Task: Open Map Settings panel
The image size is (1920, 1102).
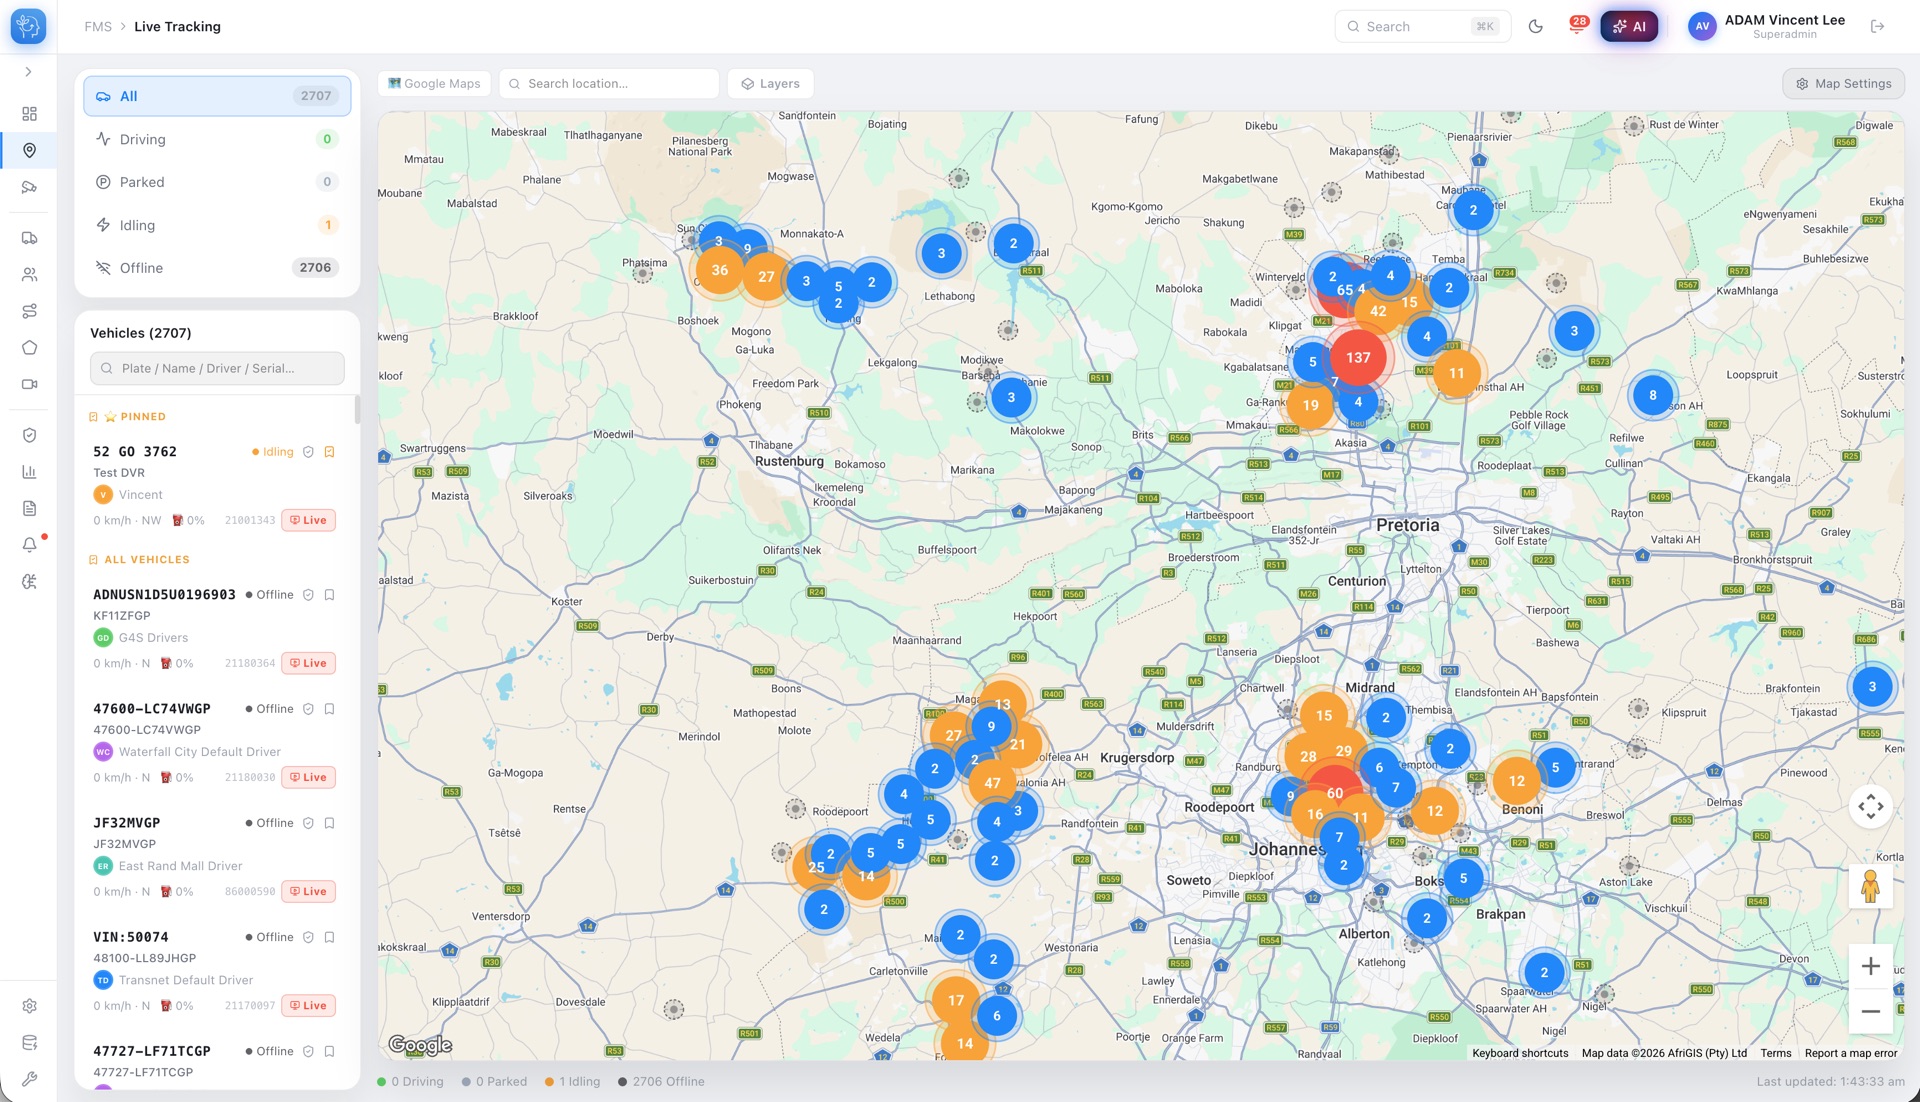Action: point(1843,83)
